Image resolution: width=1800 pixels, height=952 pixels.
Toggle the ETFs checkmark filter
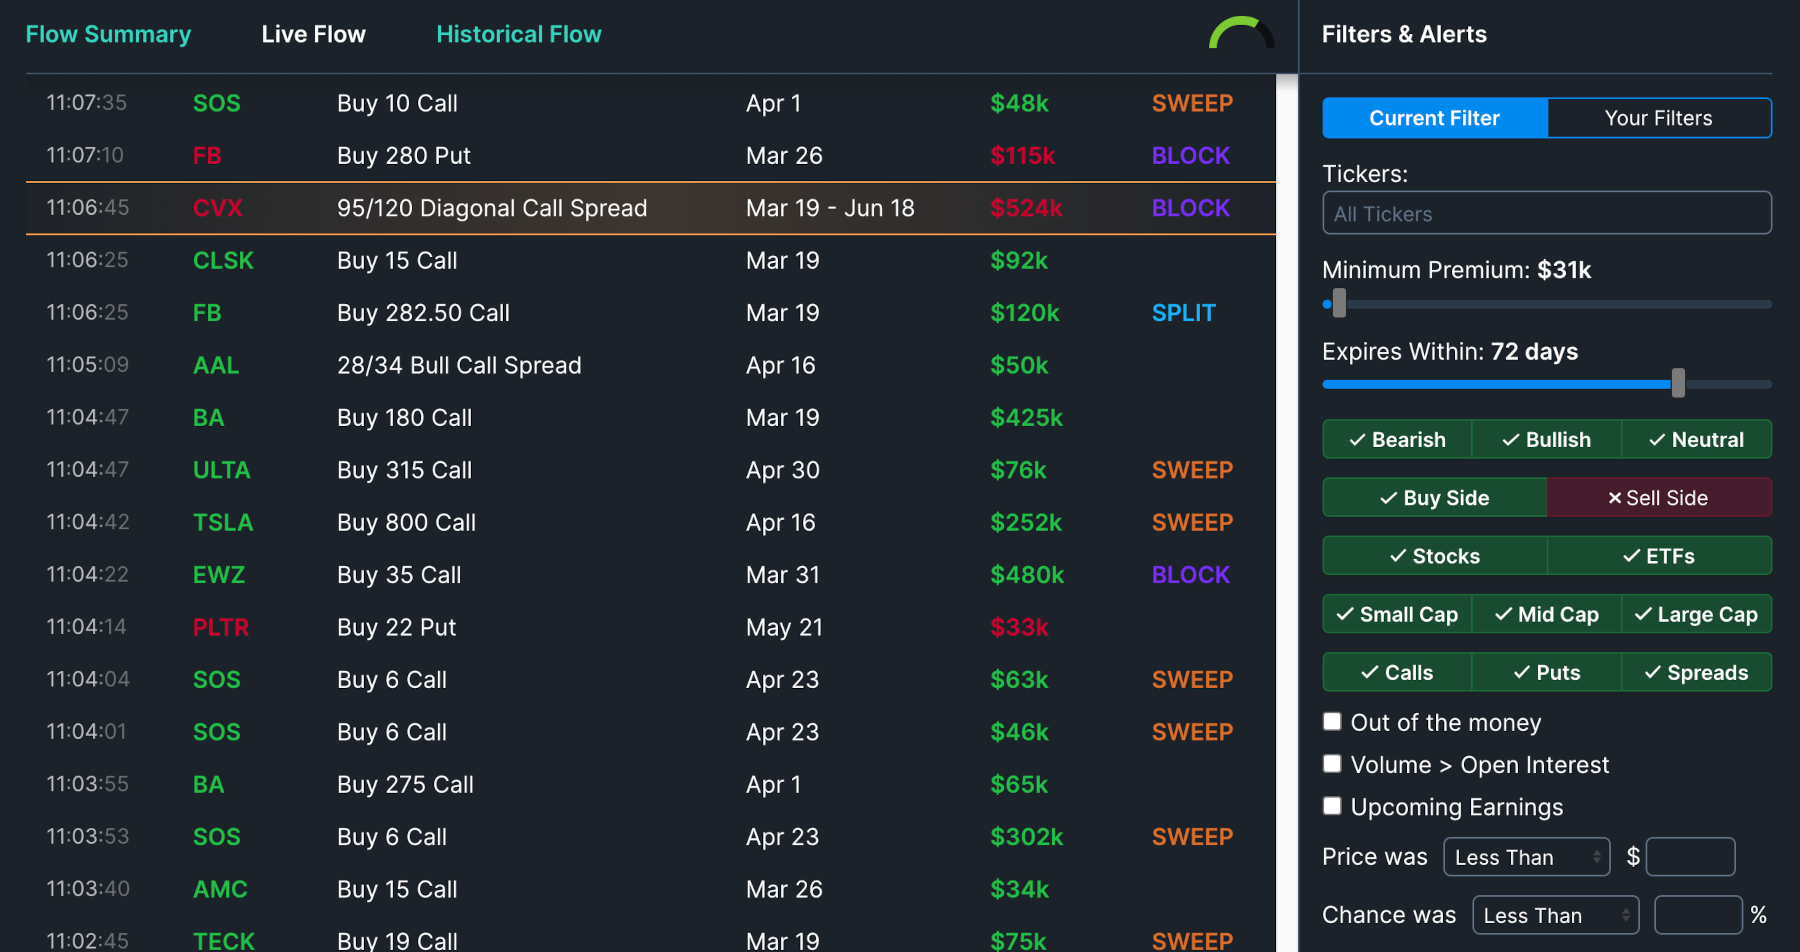point(1659,556)
